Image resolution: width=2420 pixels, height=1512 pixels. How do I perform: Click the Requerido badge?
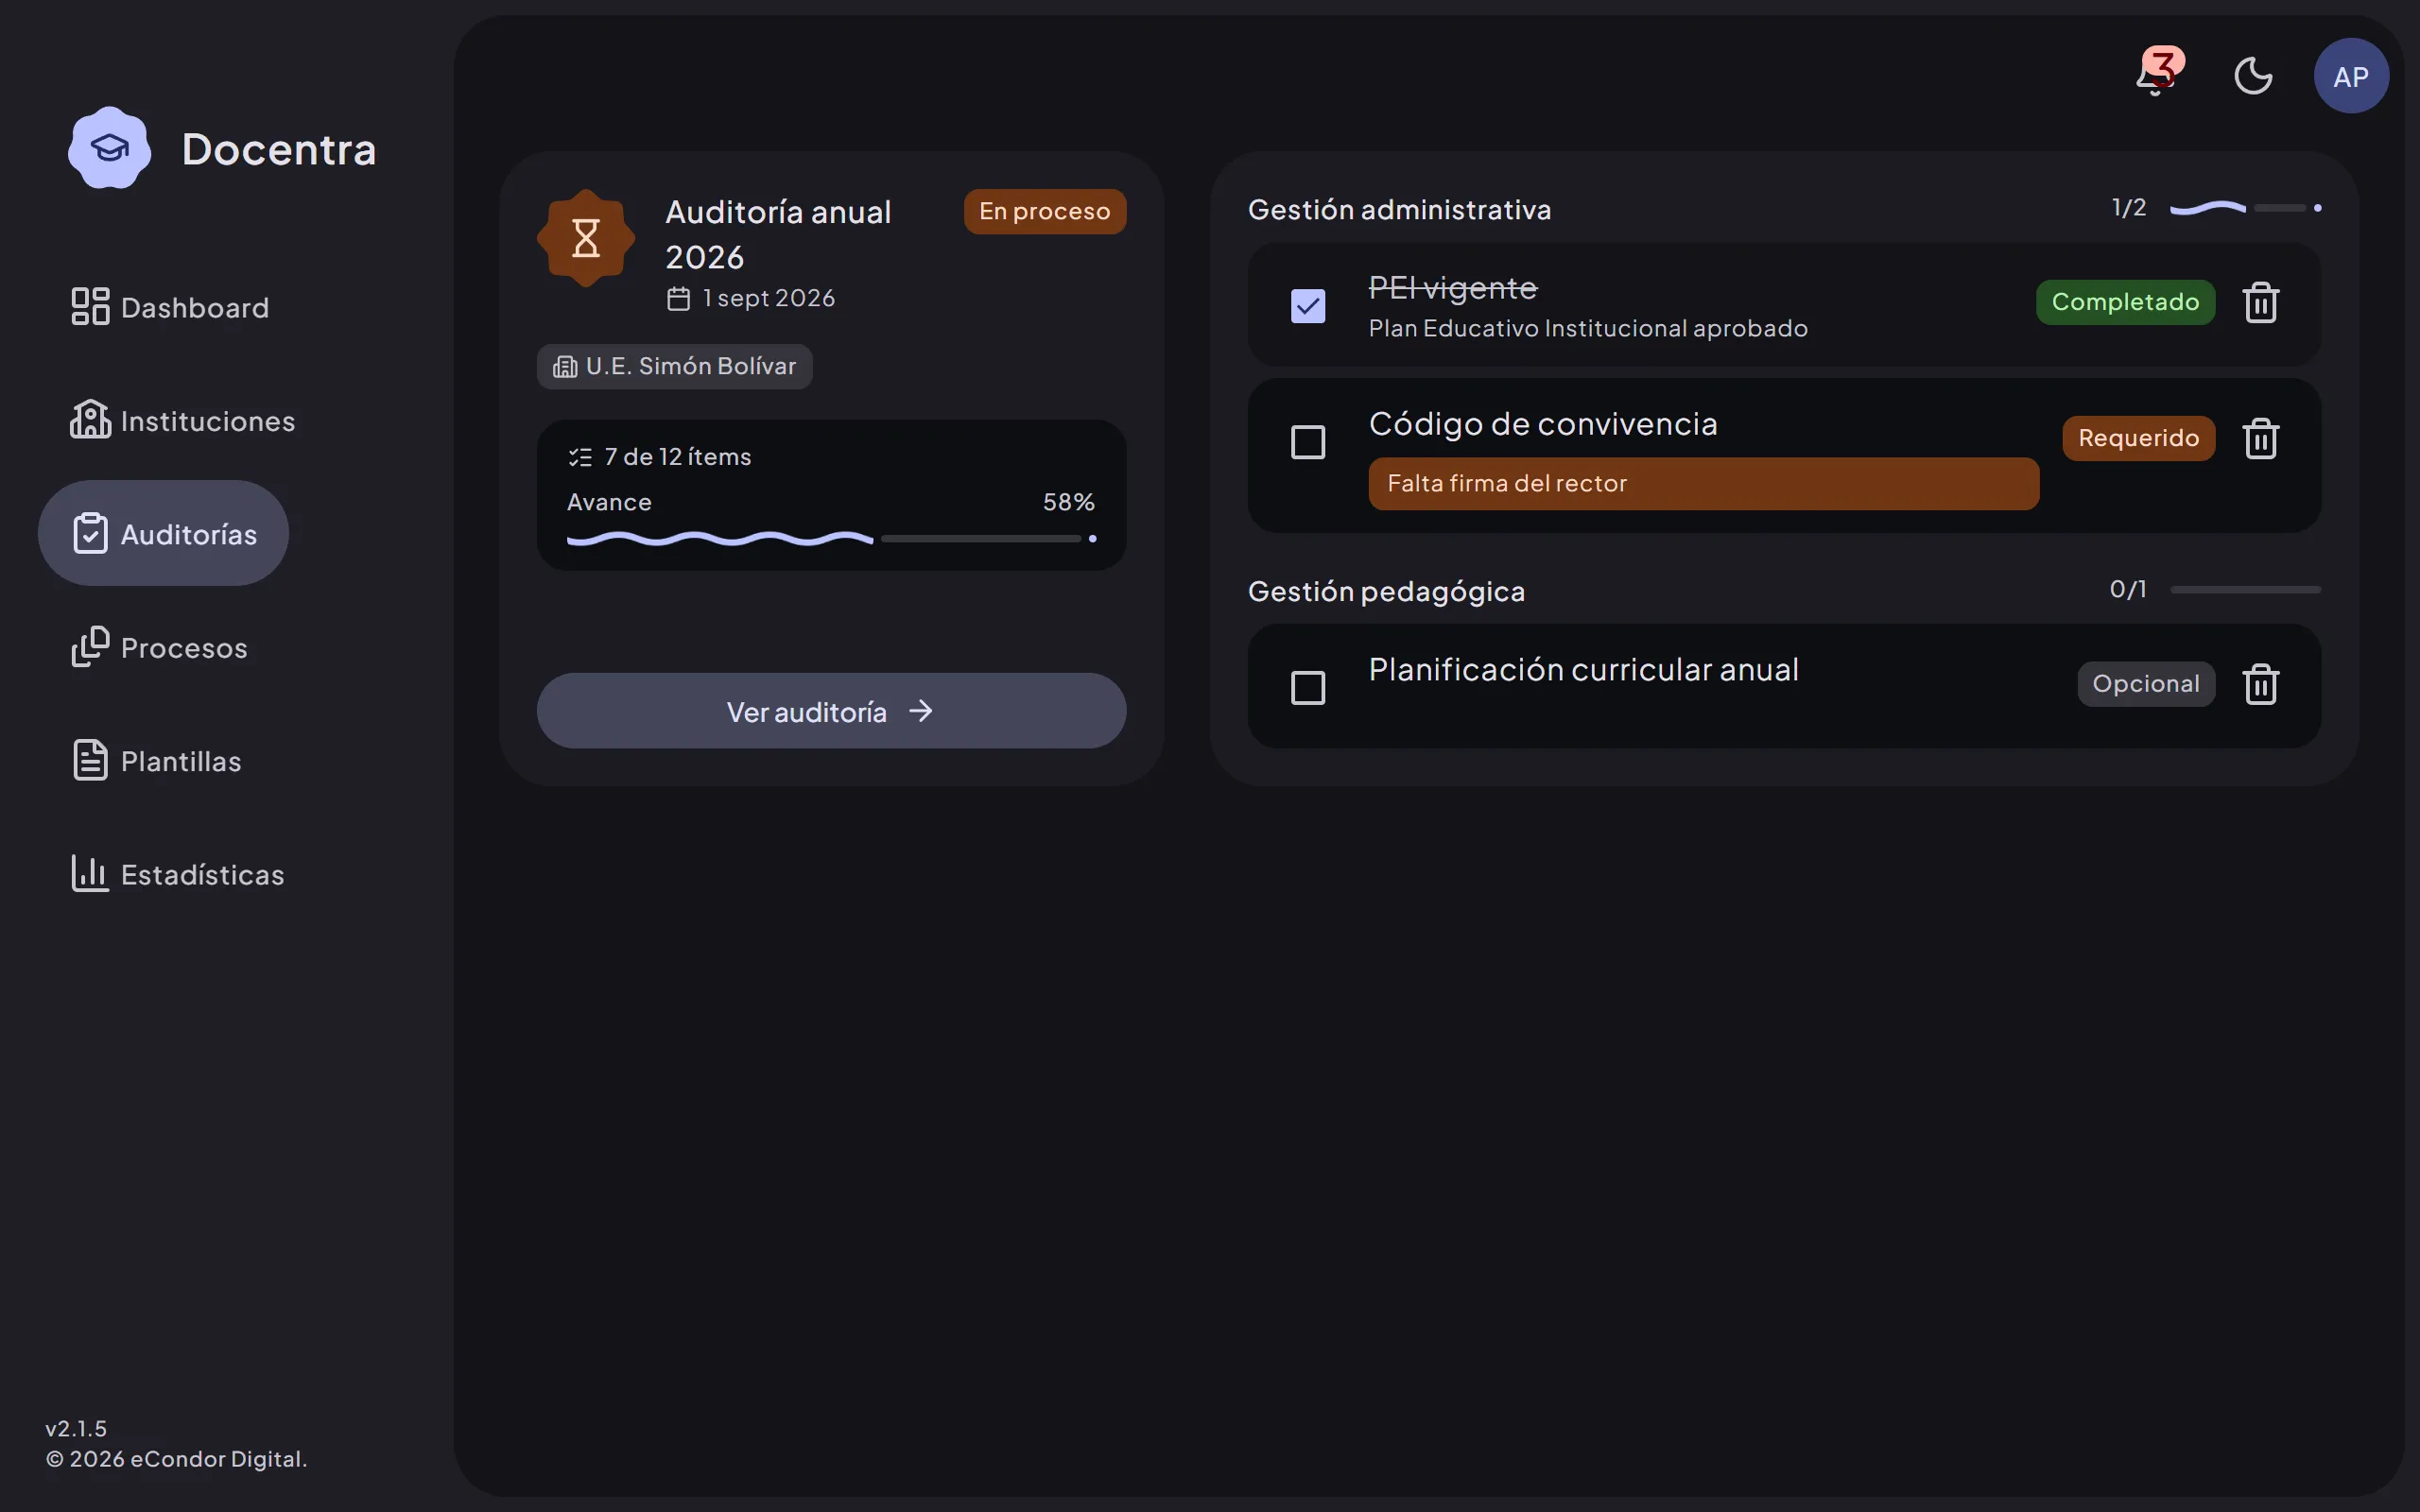(x=2138, y=438)
